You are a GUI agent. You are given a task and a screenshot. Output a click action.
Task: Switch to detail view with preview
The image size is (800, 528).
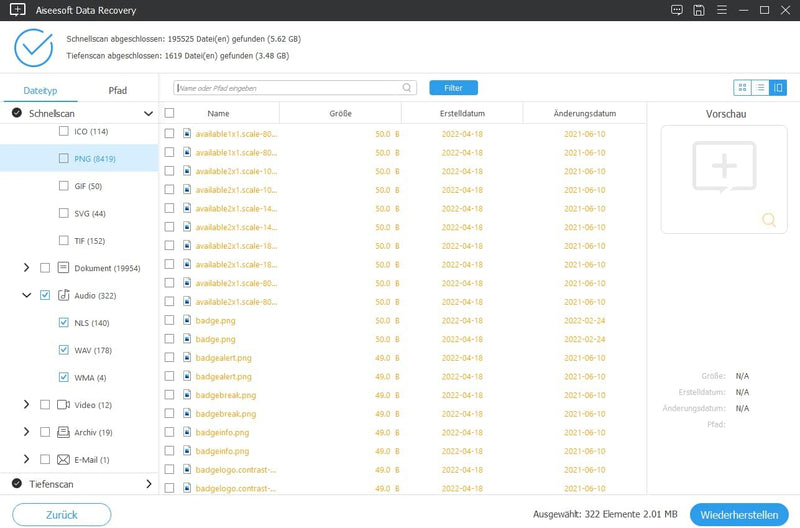tap(777, 88)
